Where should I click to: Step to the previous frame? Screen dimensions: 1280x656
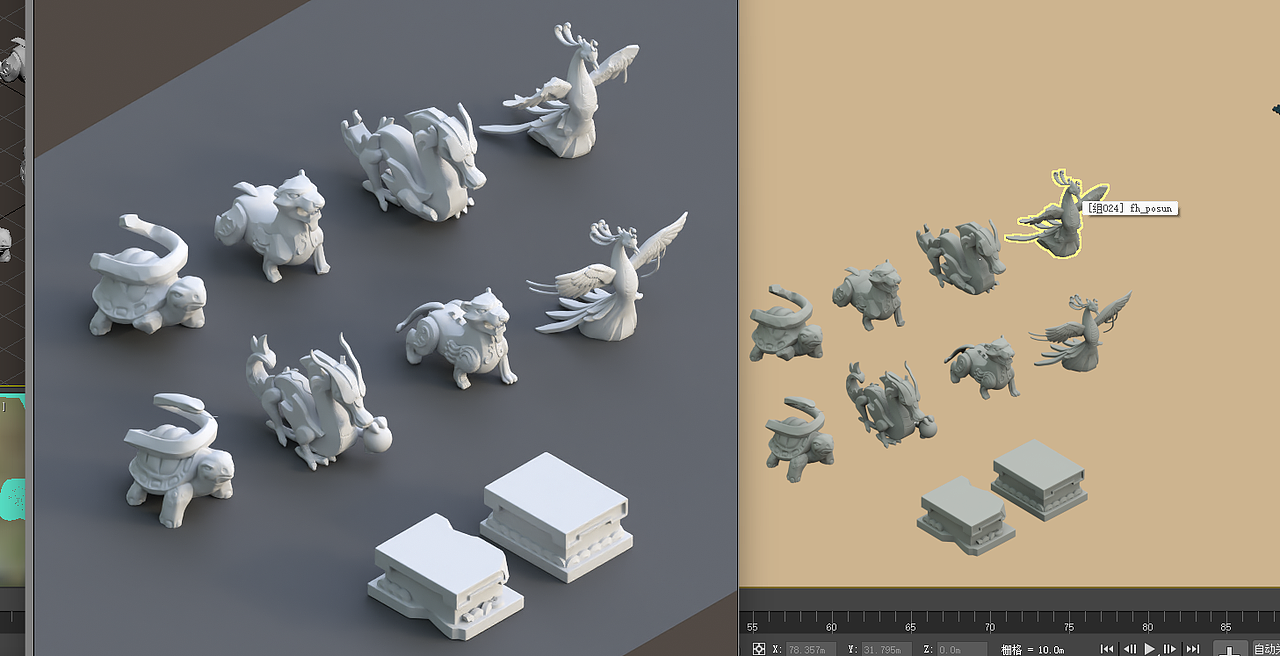[1130, 649]
